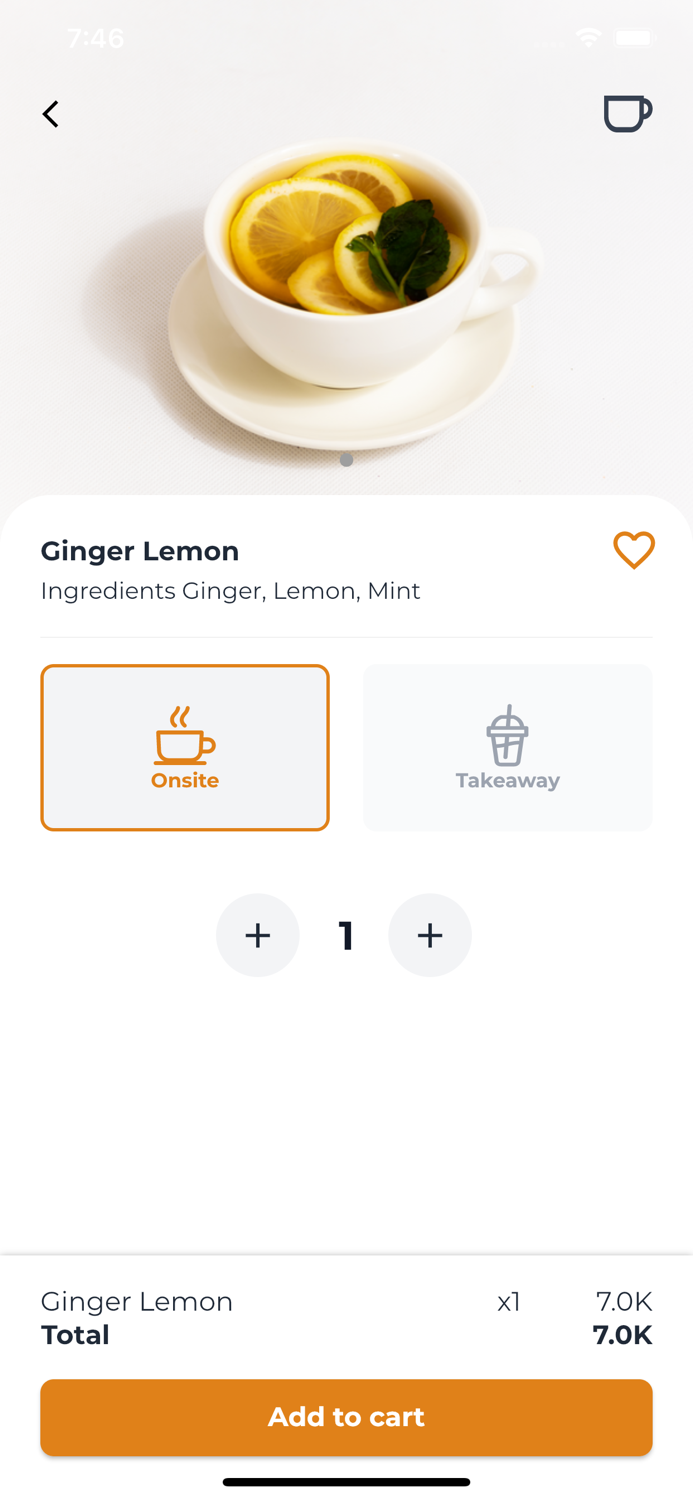Tap the back arrow

click(x=51, y=114)
